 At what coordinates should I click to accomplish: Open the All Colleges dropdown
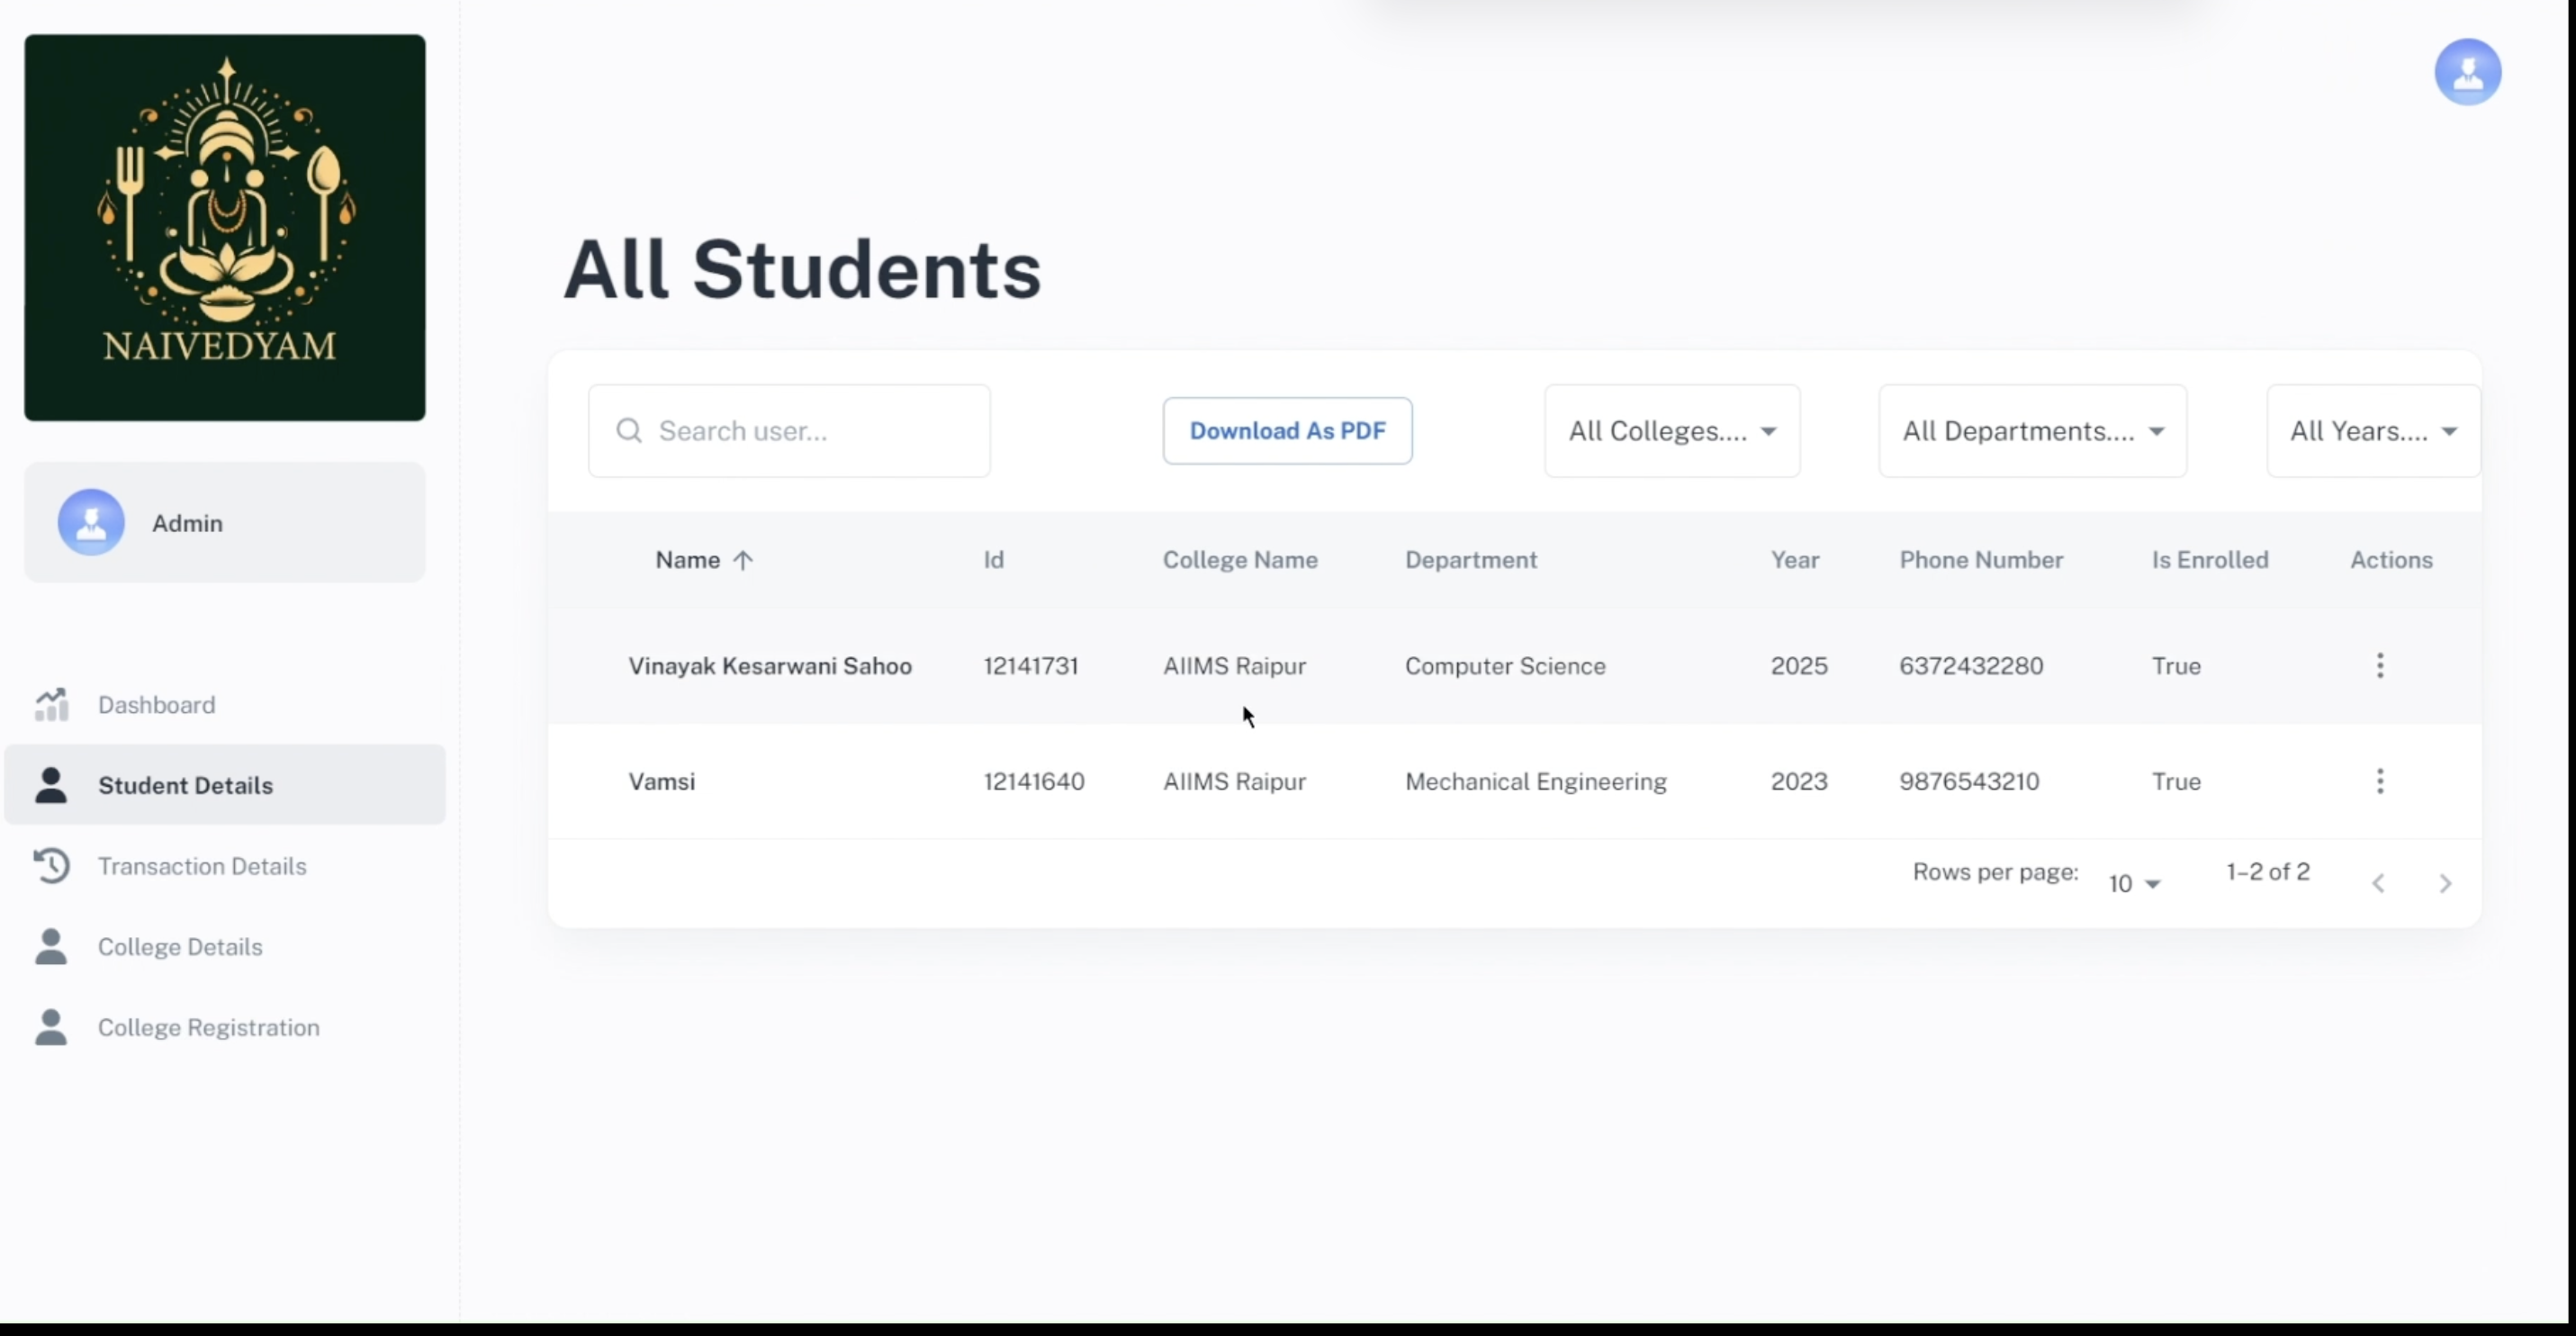coord(1671,430)
